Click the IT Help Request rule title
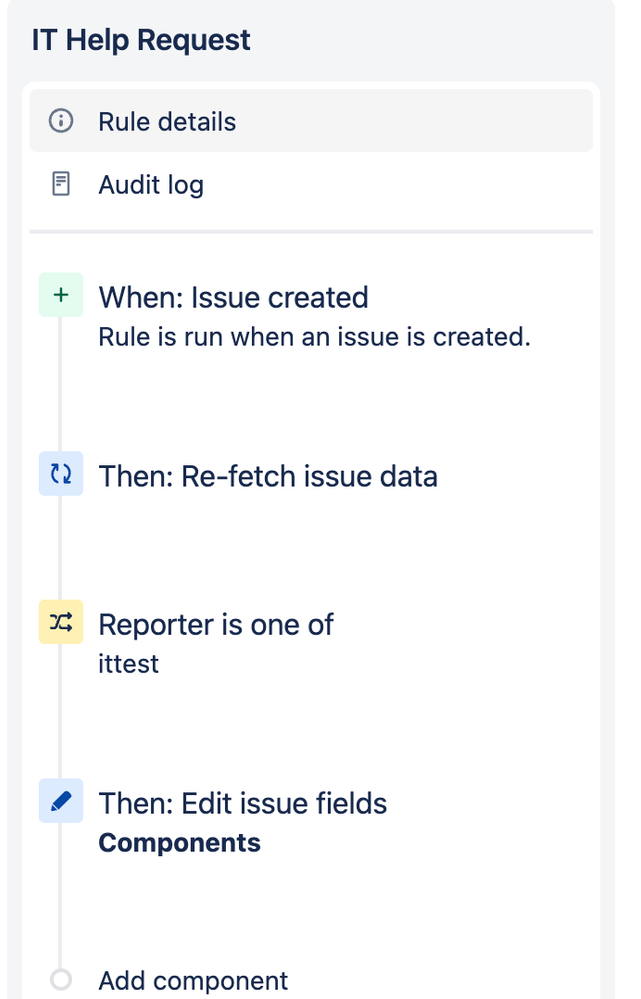 (x=141, y=40)
